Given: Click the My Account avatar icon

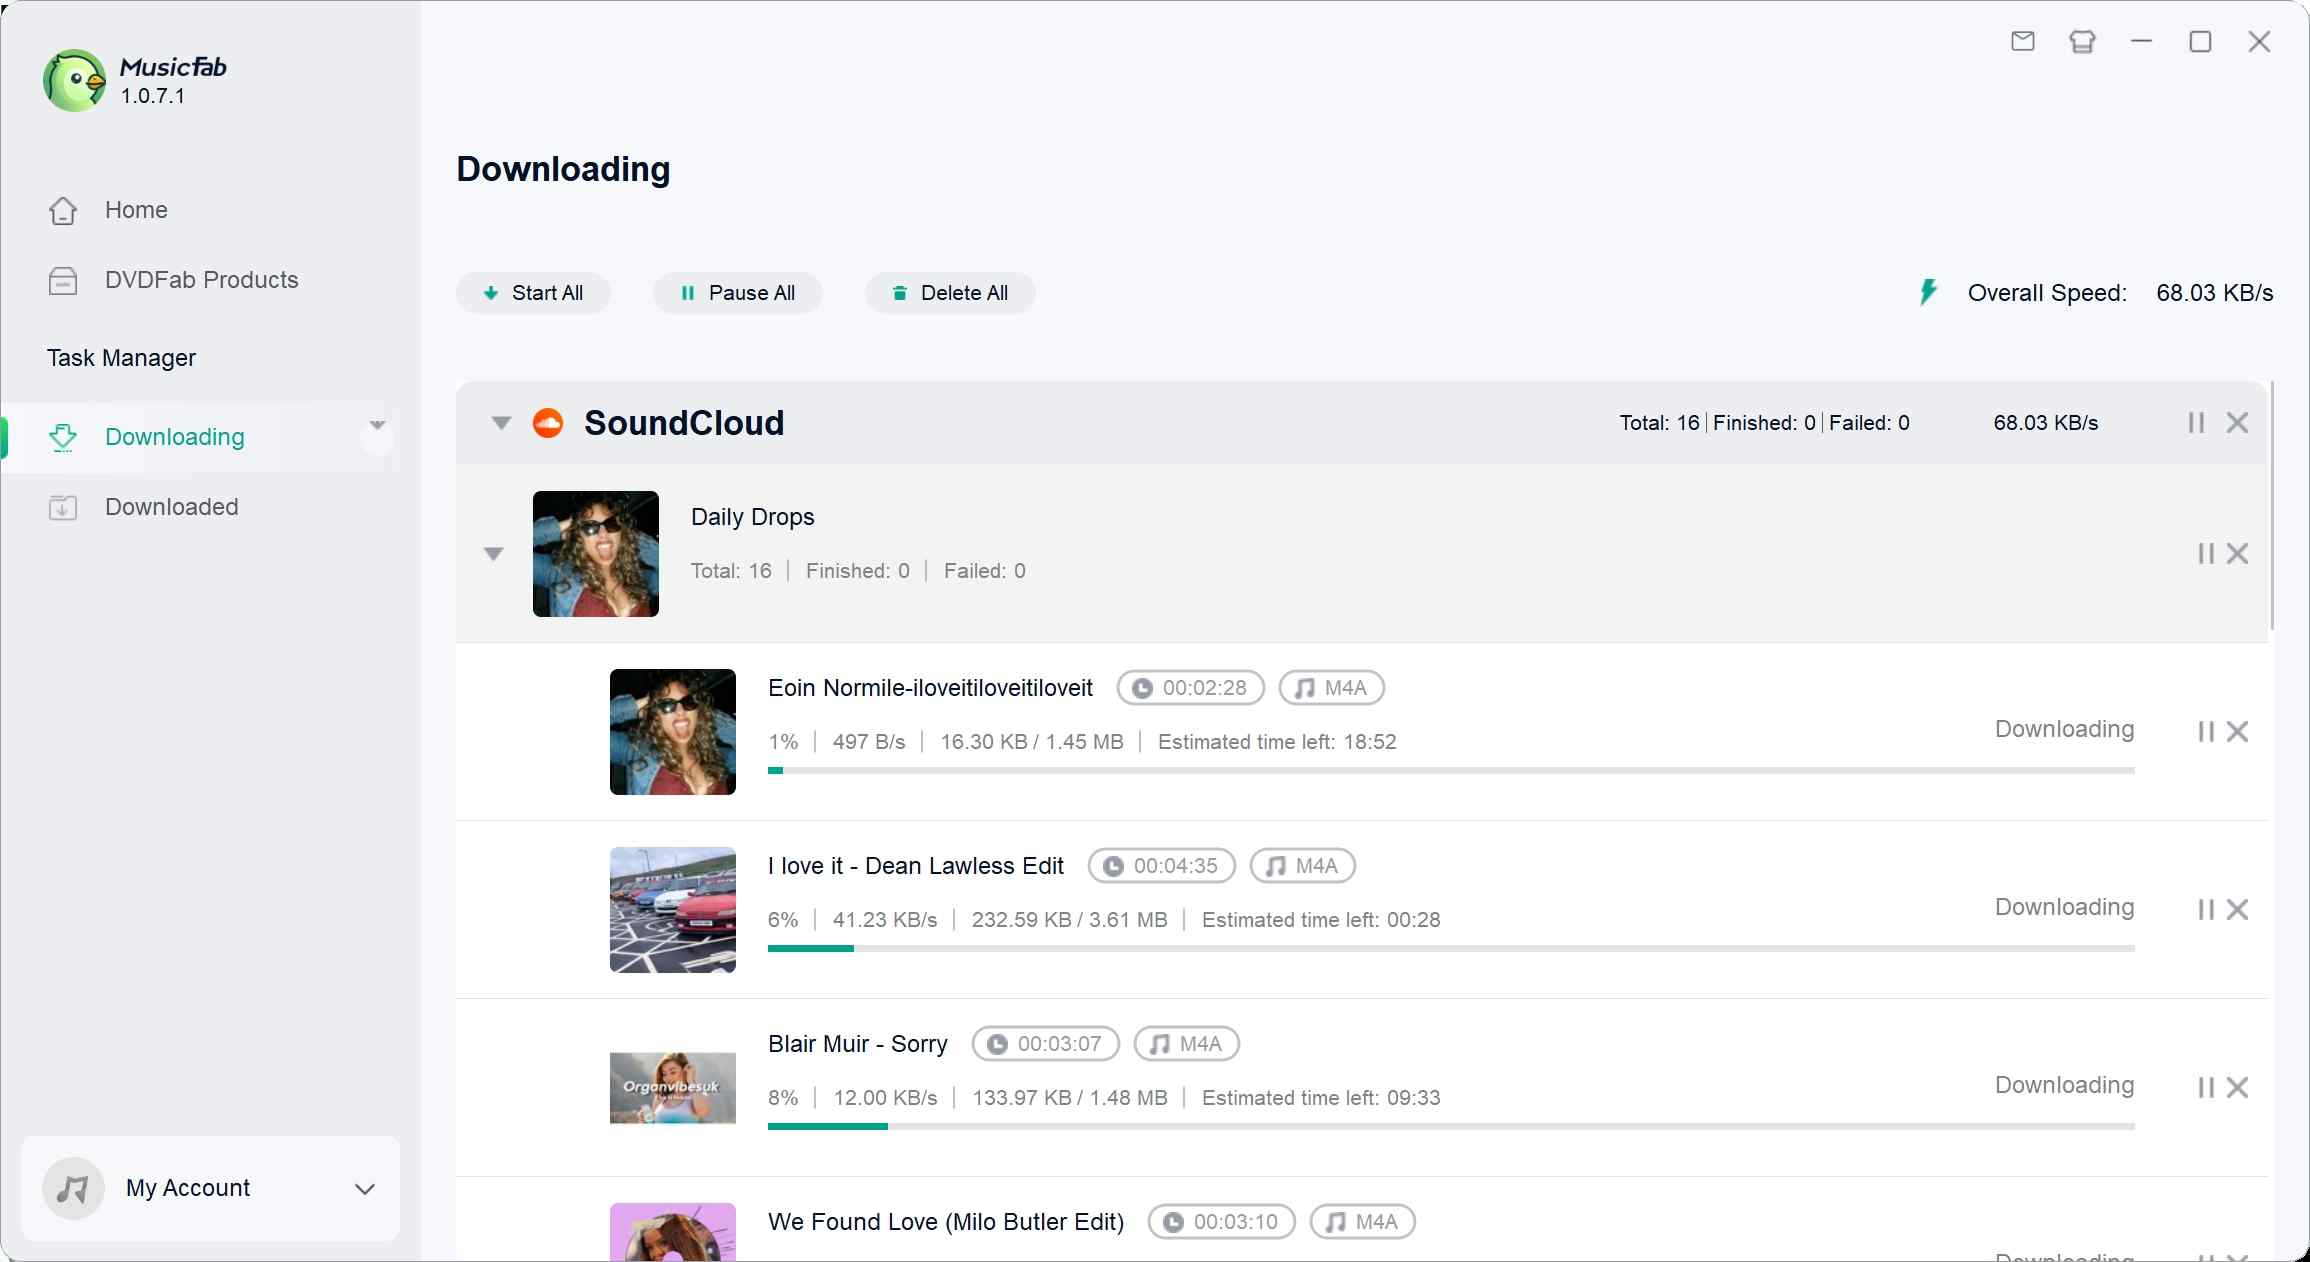Looking at the screenshot, I should 73,1188.
